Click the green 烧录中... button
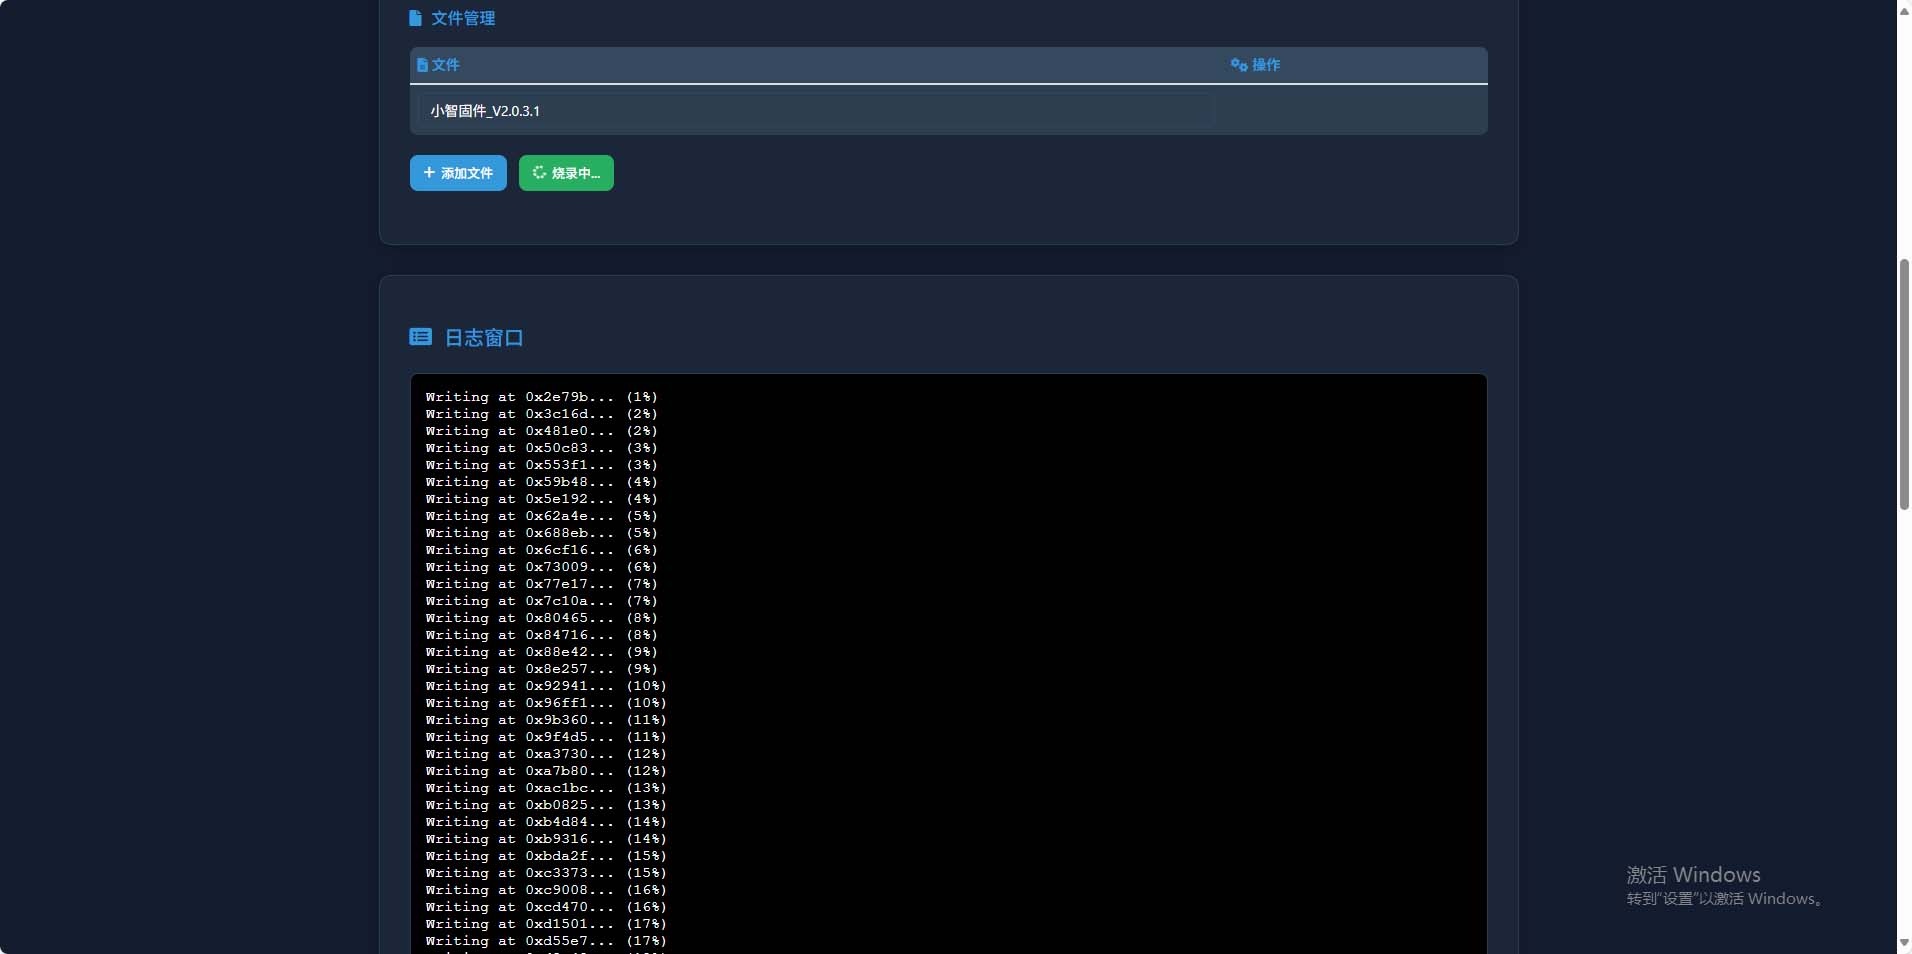 [x=566, y=173]
